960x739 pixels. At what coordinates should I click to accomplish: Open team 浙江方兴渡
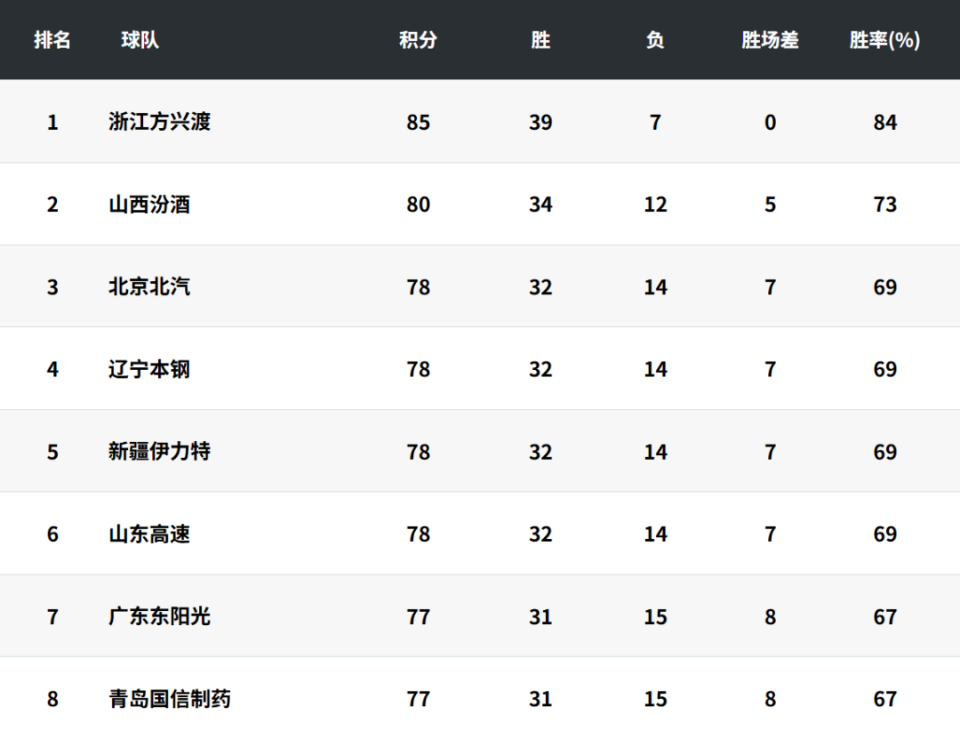(x=160, y=122)
